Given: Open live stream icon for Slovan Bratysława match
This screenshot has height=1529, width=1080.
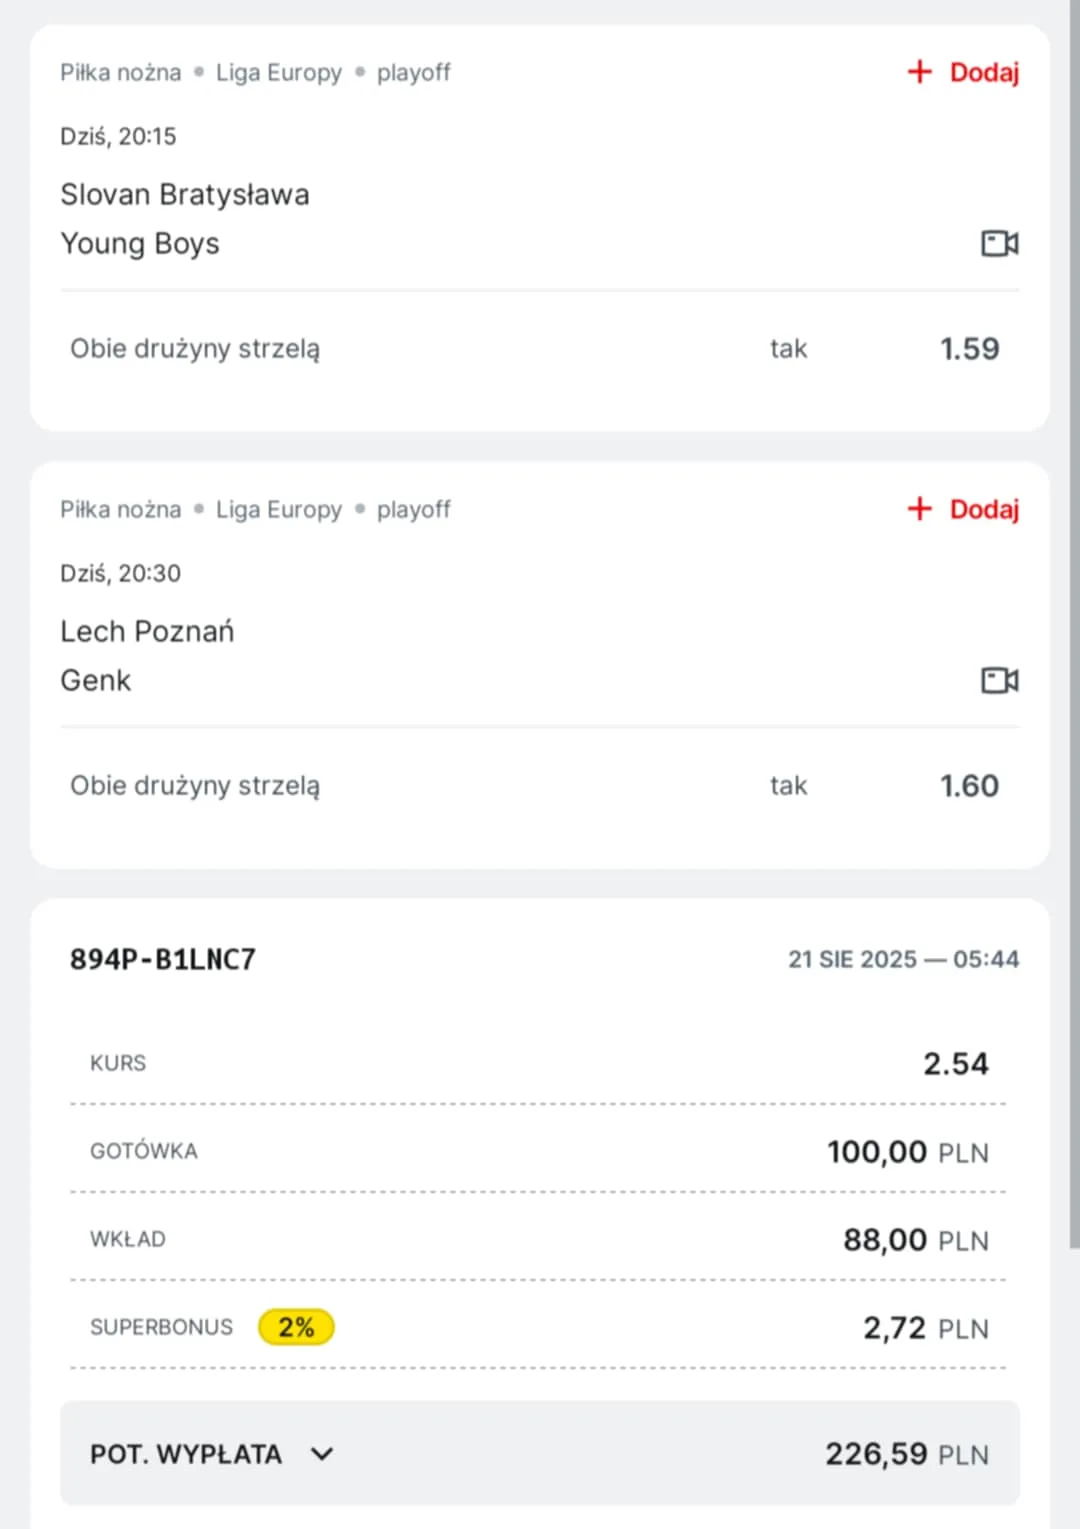Looking at the screenshot, I should coord(999,243).
